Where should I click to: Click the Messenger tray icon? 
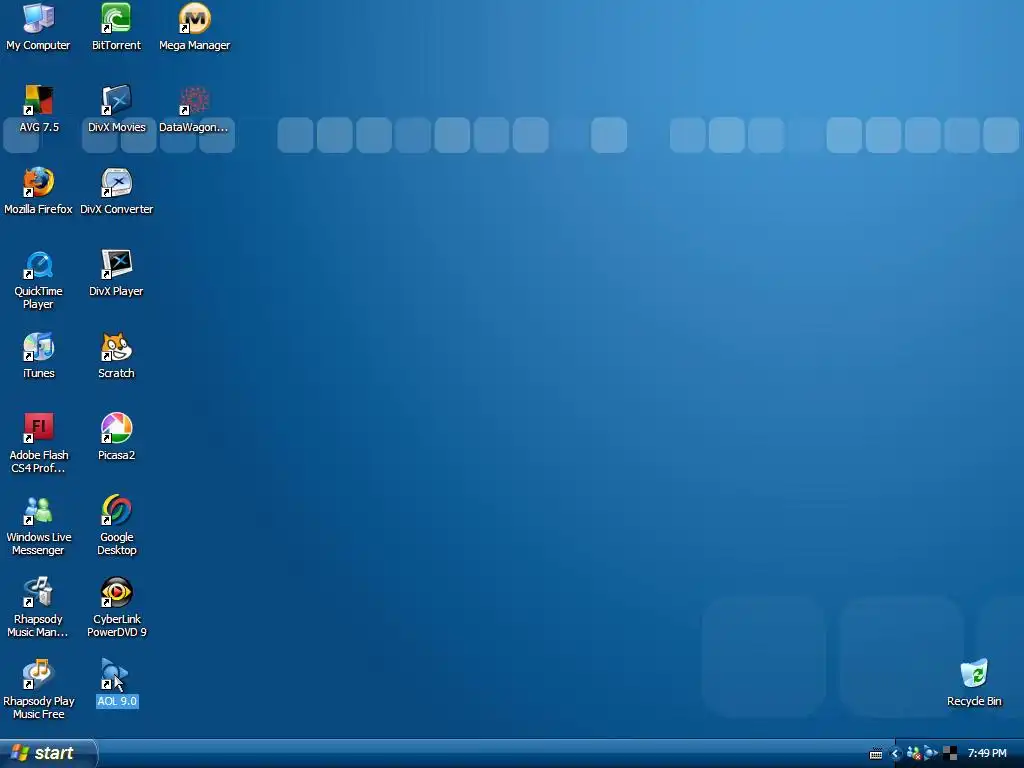click(914, 754)
